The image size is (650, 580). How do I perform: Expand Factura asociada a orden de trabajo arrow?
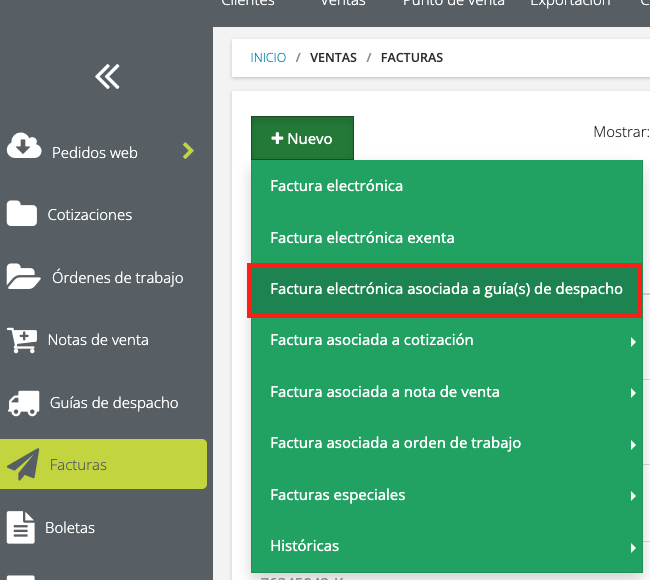point(633,445)
